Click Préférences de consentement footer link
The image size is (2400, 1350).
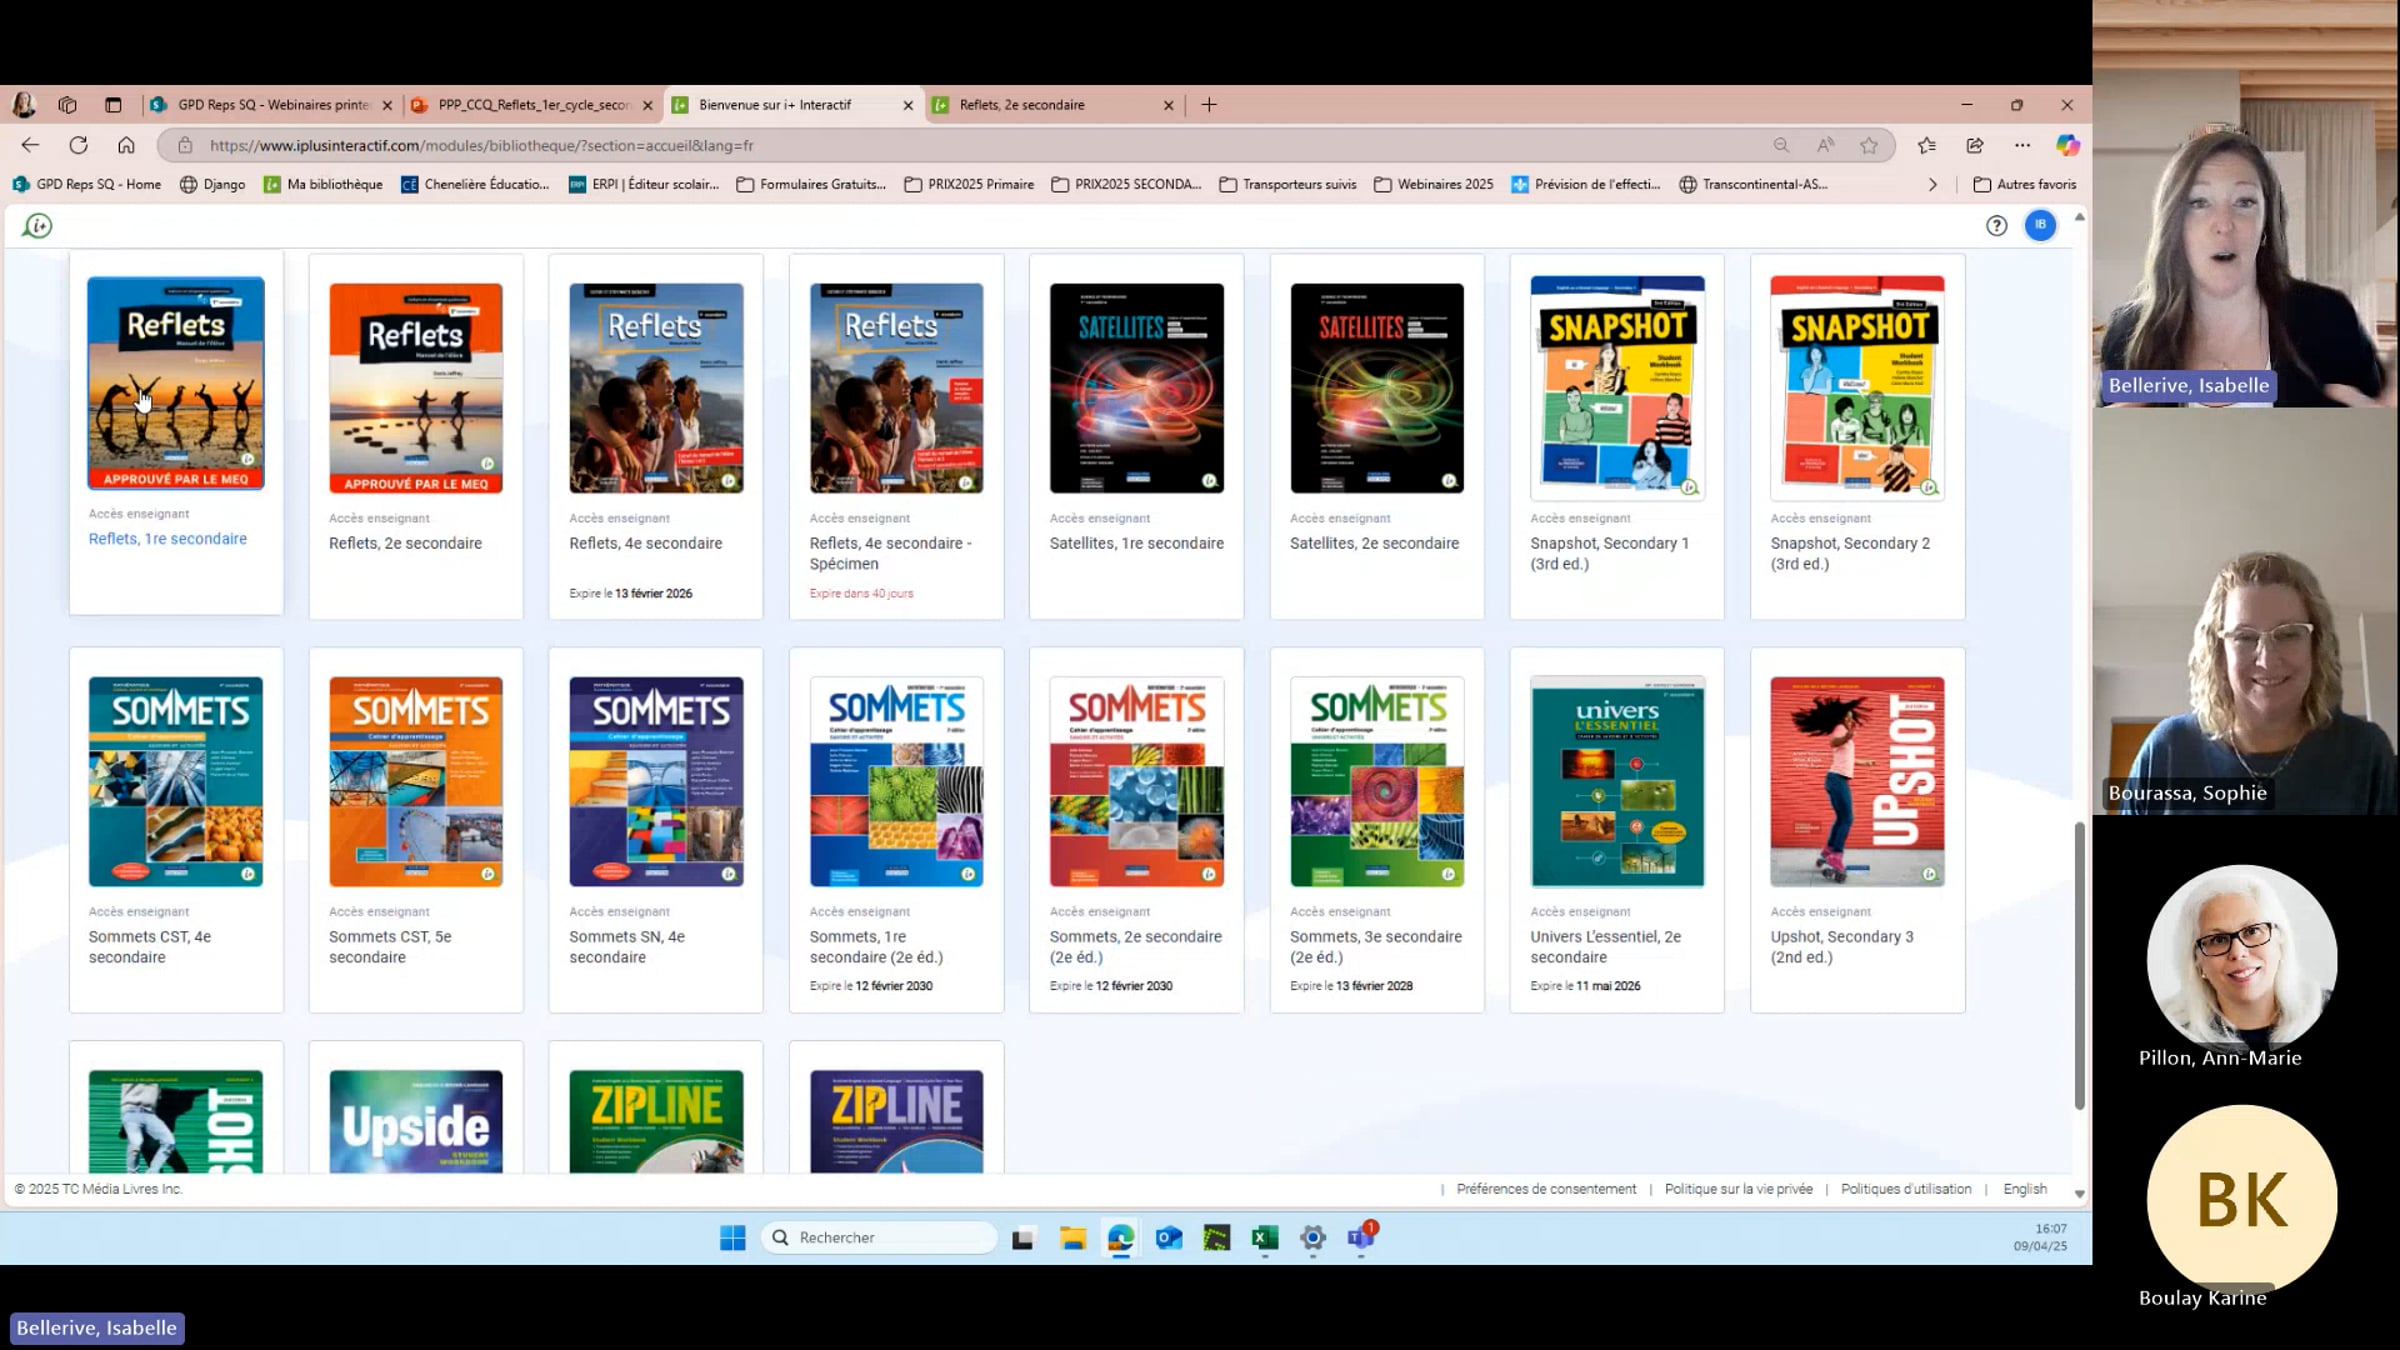pyautogui.click(x=1546, y=1189)
